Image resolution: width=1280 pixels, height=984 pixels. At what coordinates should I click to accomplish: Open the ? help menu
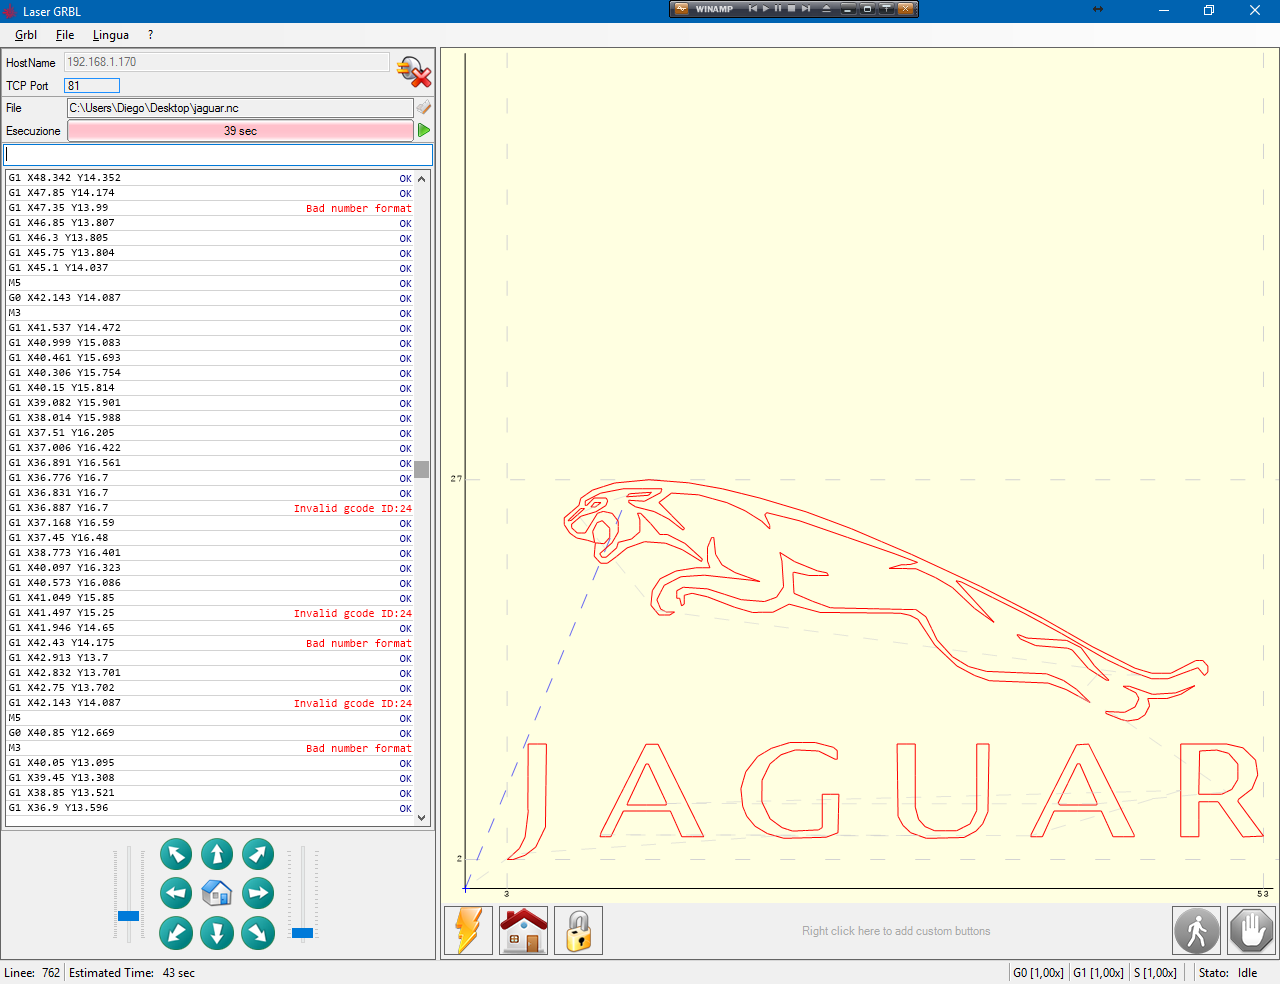[151, 35]
